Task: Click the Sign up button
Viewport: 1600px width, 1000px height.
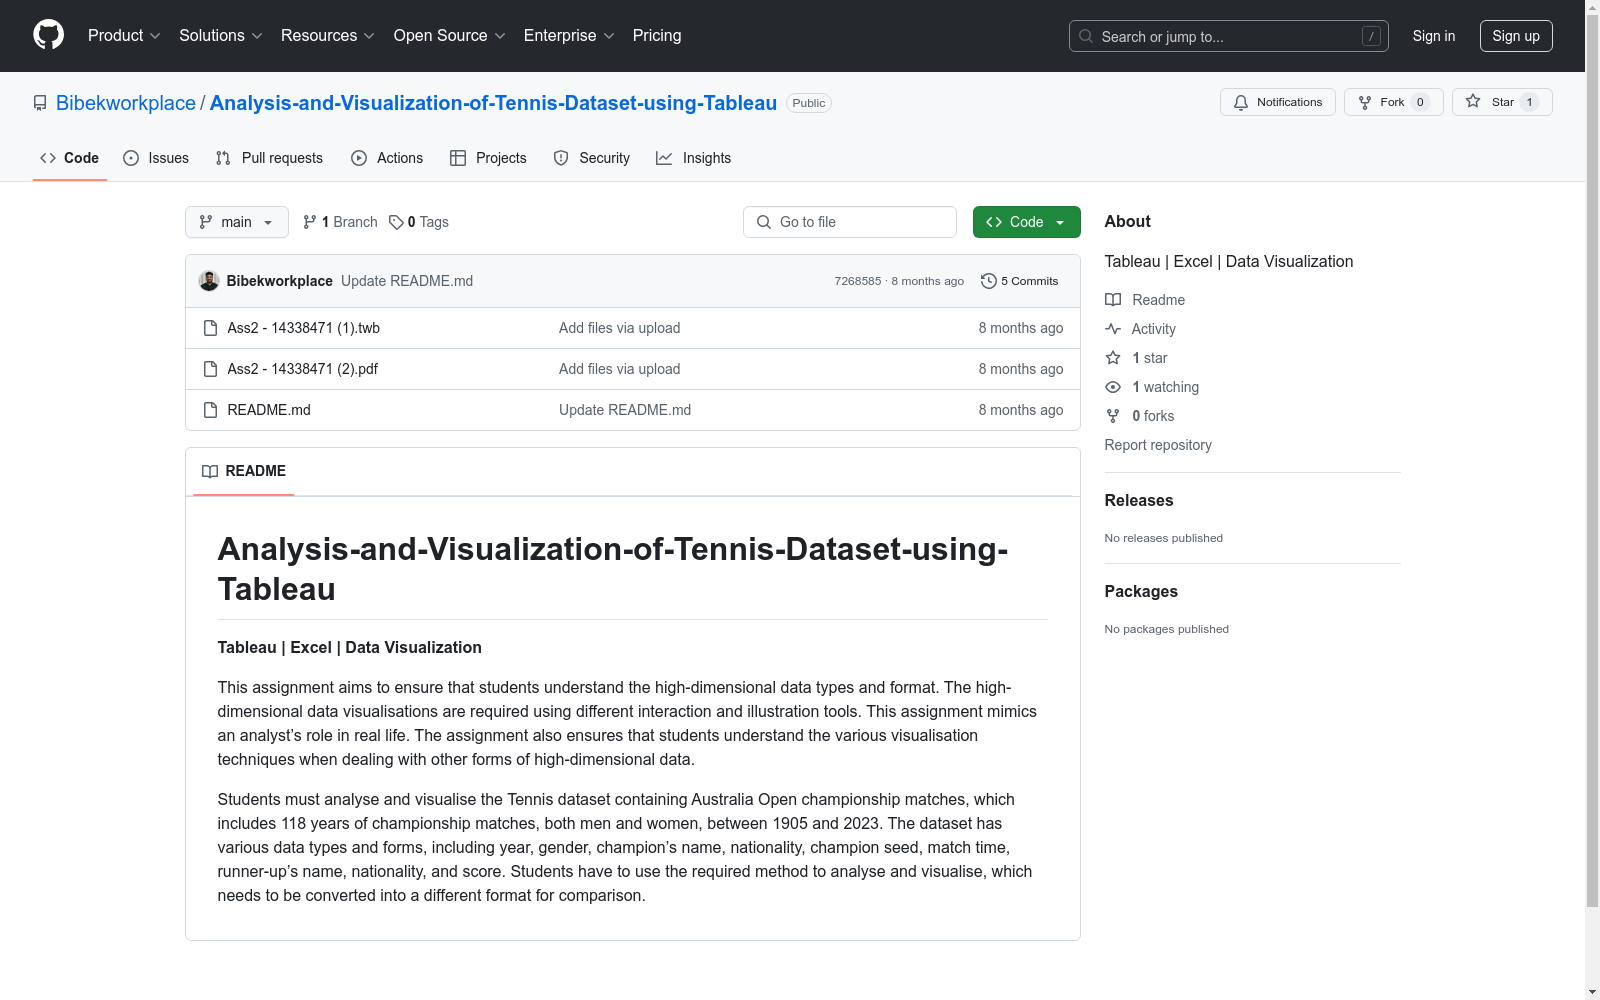Action: 1516,36
